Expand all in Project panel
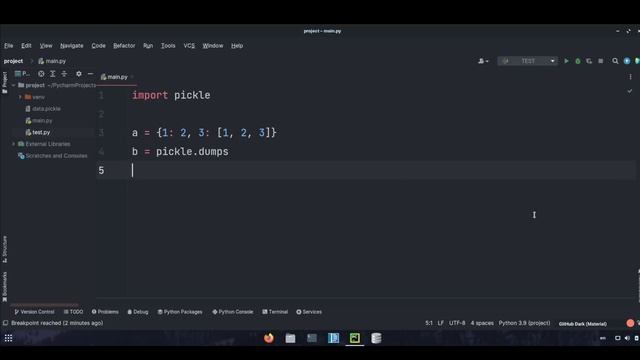 53,73
